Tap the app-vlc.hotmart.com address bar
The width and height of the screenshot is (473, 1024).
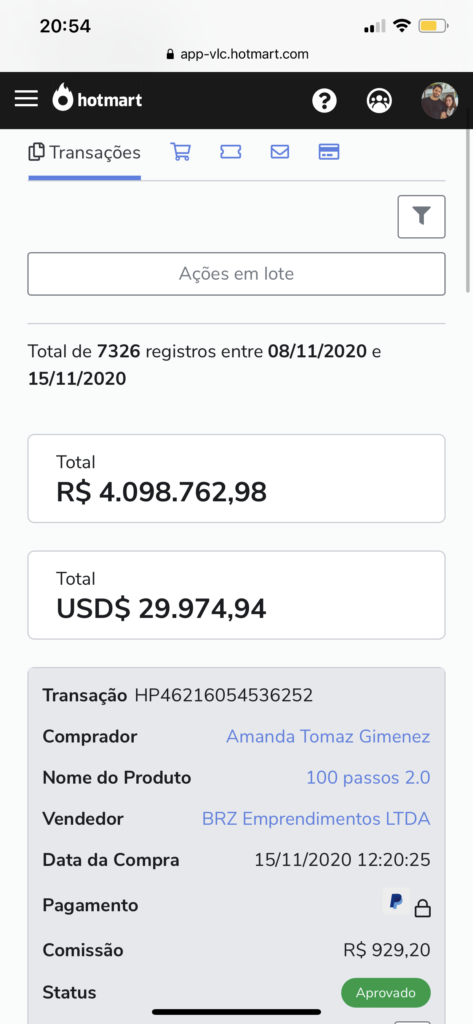pyautogui.click(x=237, y=54)
